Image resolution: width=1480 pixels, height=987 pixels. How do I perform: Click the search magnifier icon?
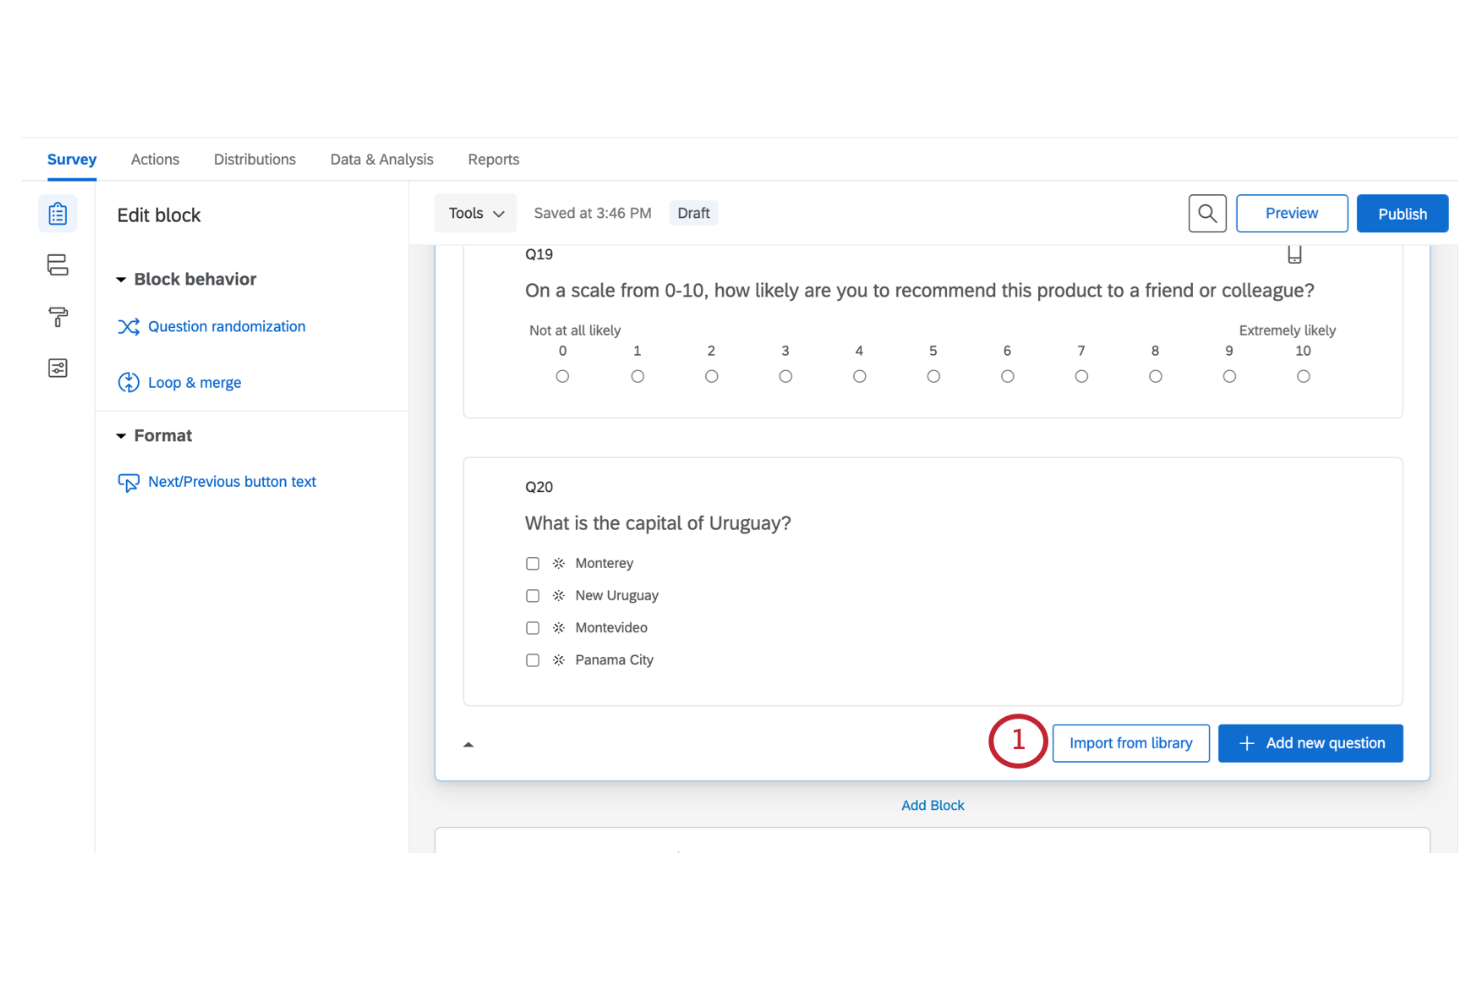coord(1207,213)
